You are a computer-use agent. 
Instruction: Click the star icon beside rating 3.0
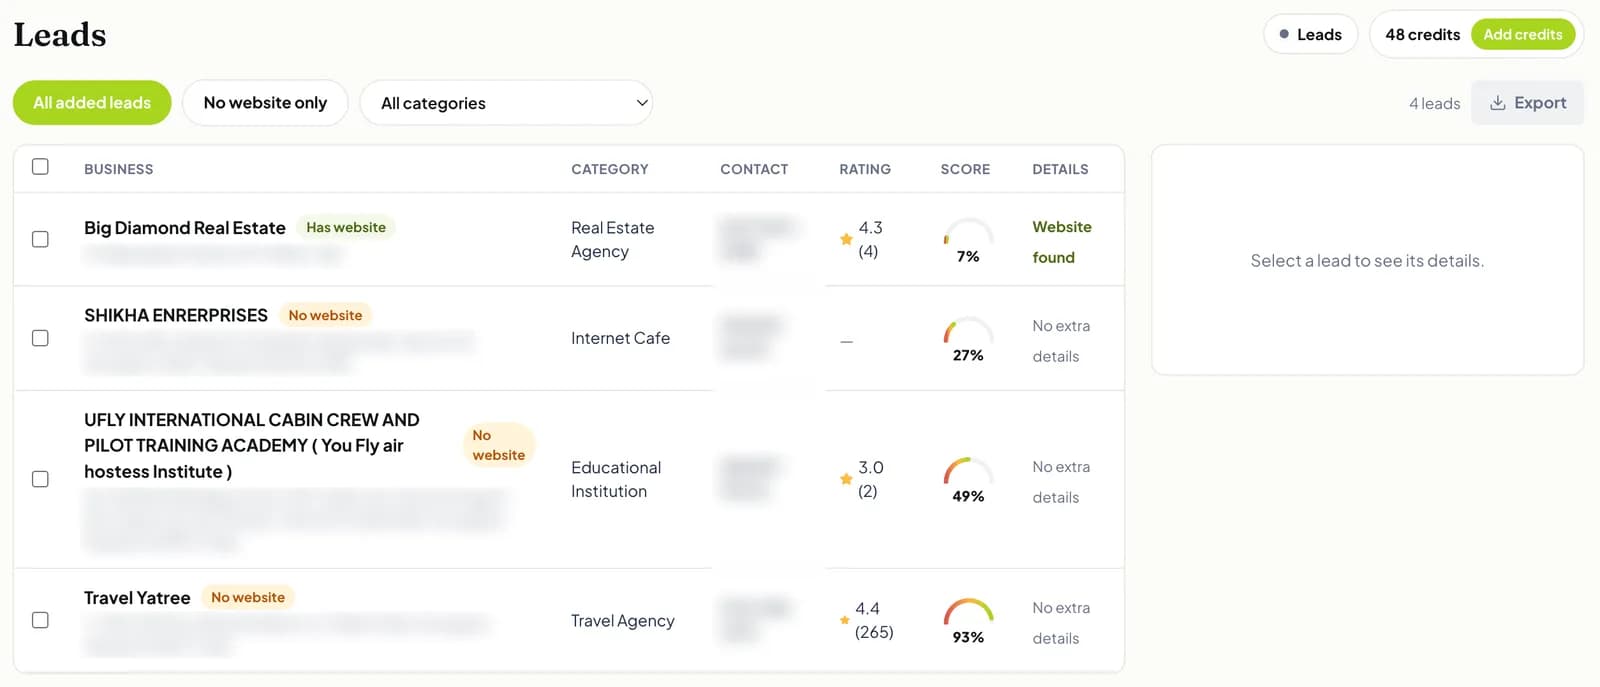[846, 479]
